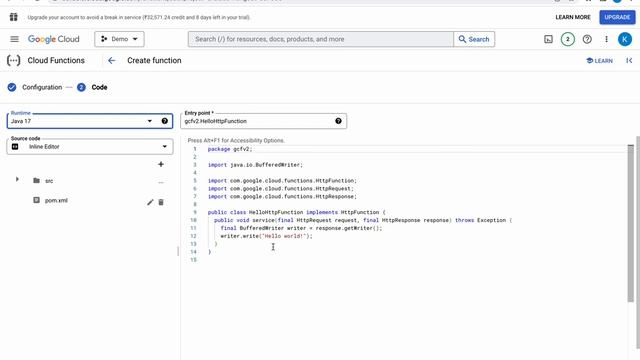Image resolution: width=640 pixels, height=360 pixels.
Task: Click the 'public class HelloHttpFunction' line
Action: coord(296,212)
